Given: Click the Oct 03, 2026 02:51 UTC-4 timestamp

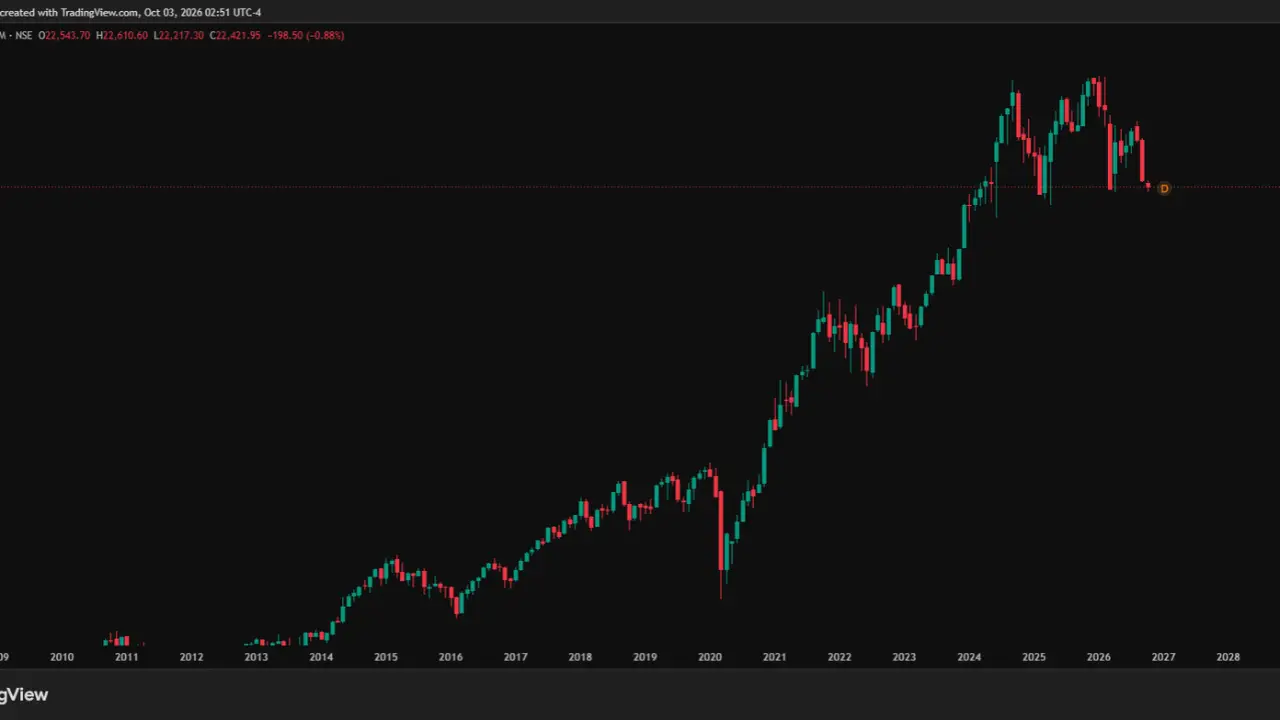Looking at the screenshot, I should coord(203,12).
